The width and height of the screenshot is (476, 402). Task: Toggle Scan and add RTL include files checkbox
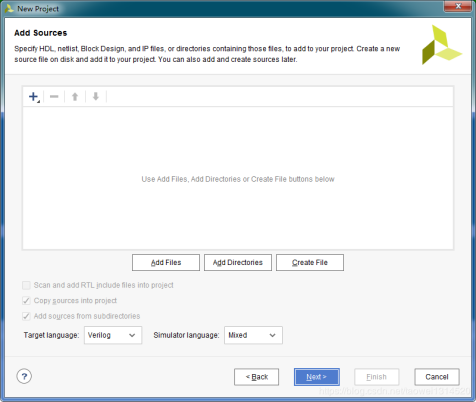coord(26,285)
